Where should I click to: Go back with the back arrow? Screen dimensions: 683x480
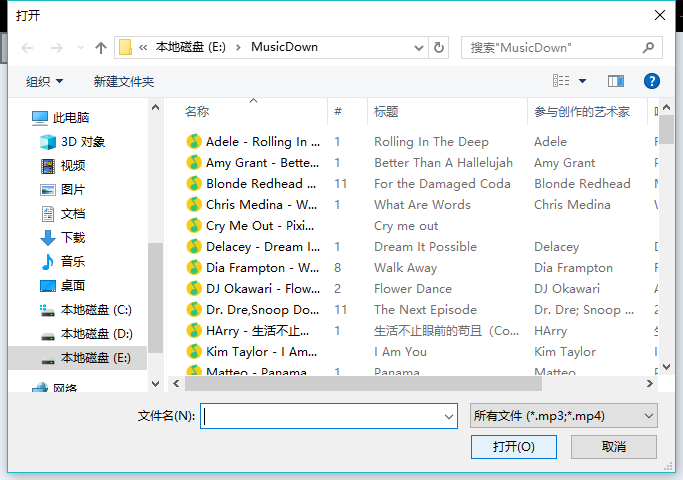click(27, 47)
